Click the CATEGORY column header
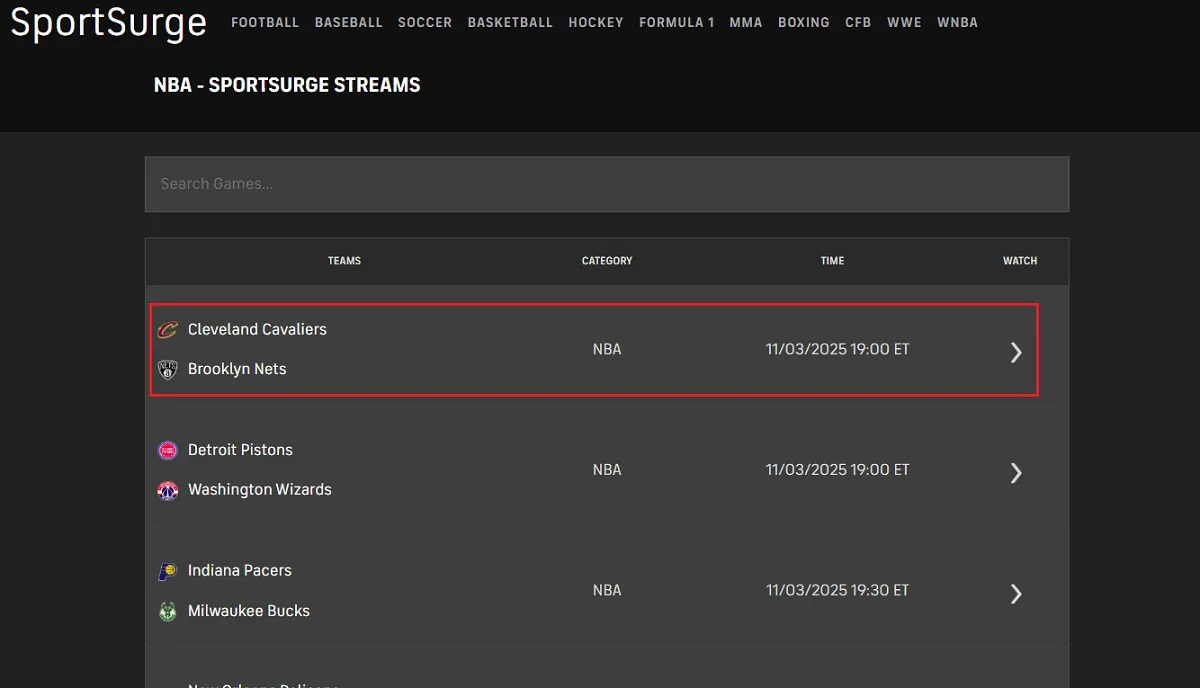The image size is (1200, 688). [x=607, y=261]
